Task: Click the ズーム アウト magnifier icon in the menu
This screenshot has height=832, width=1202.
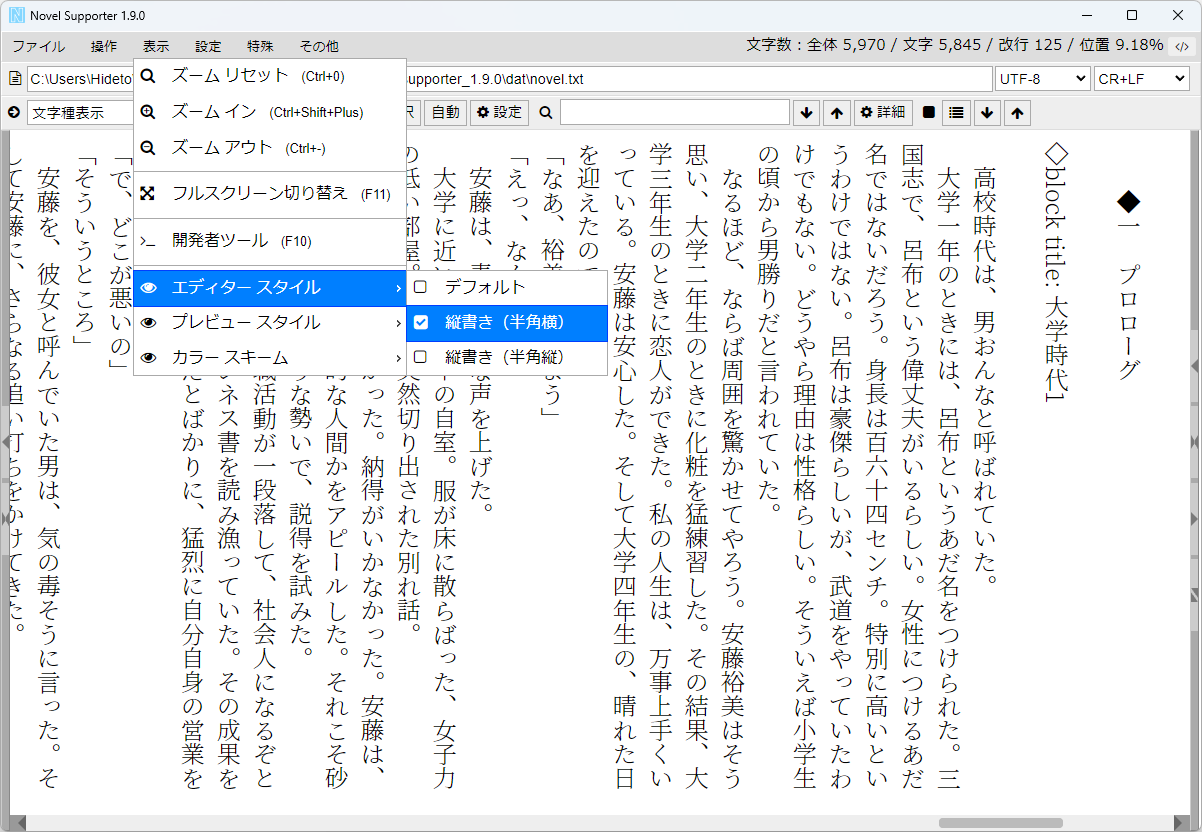Action: point(148,148)
